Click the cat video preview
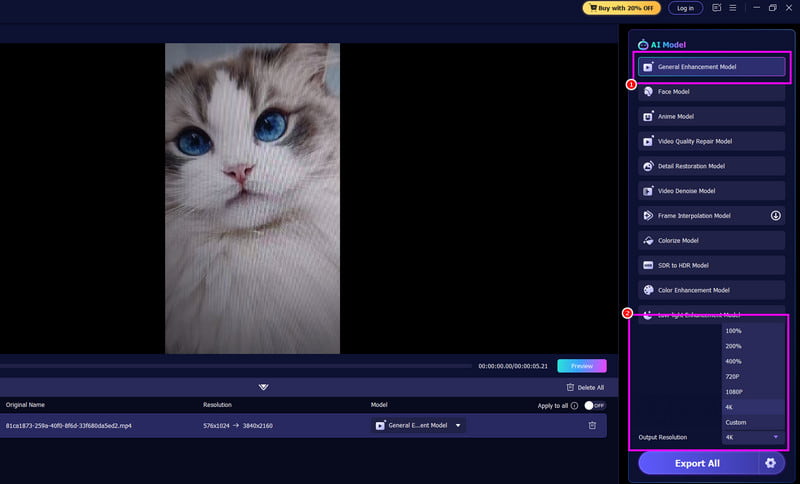 [x=252, y=197]
